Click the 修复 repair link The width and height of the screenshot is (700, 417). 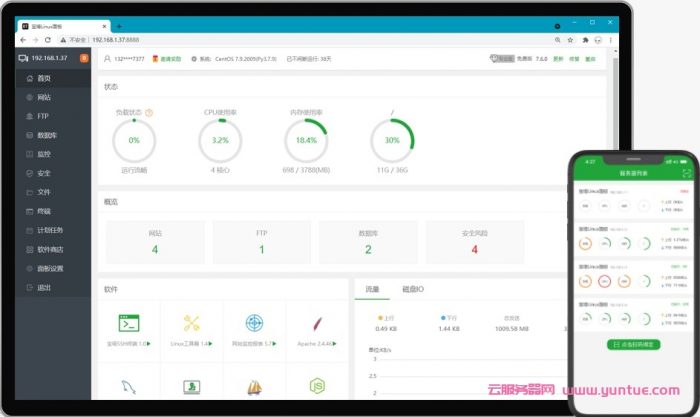click(574, 59)
